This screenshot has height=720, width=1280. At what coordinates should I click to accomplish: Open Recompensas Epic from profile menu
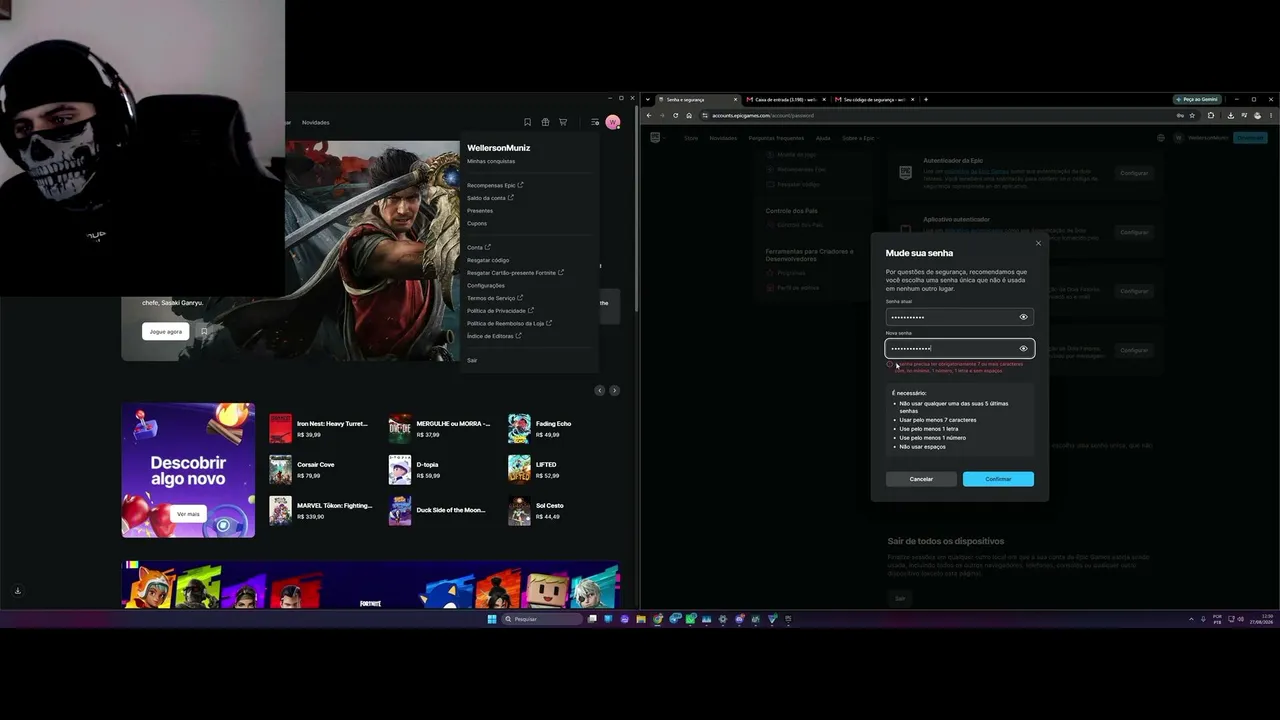(x=495, y=185)
